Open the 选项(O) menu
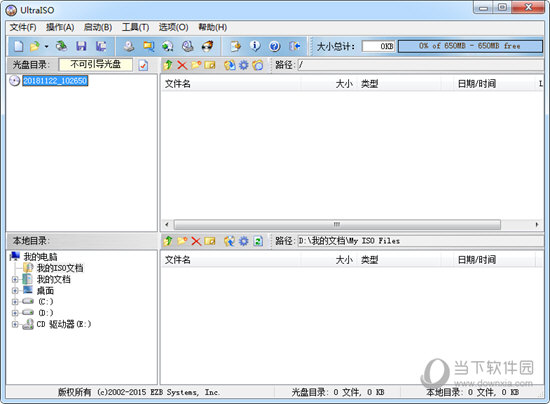The height and width of the screenshot is (404, 550). point(173,27)
